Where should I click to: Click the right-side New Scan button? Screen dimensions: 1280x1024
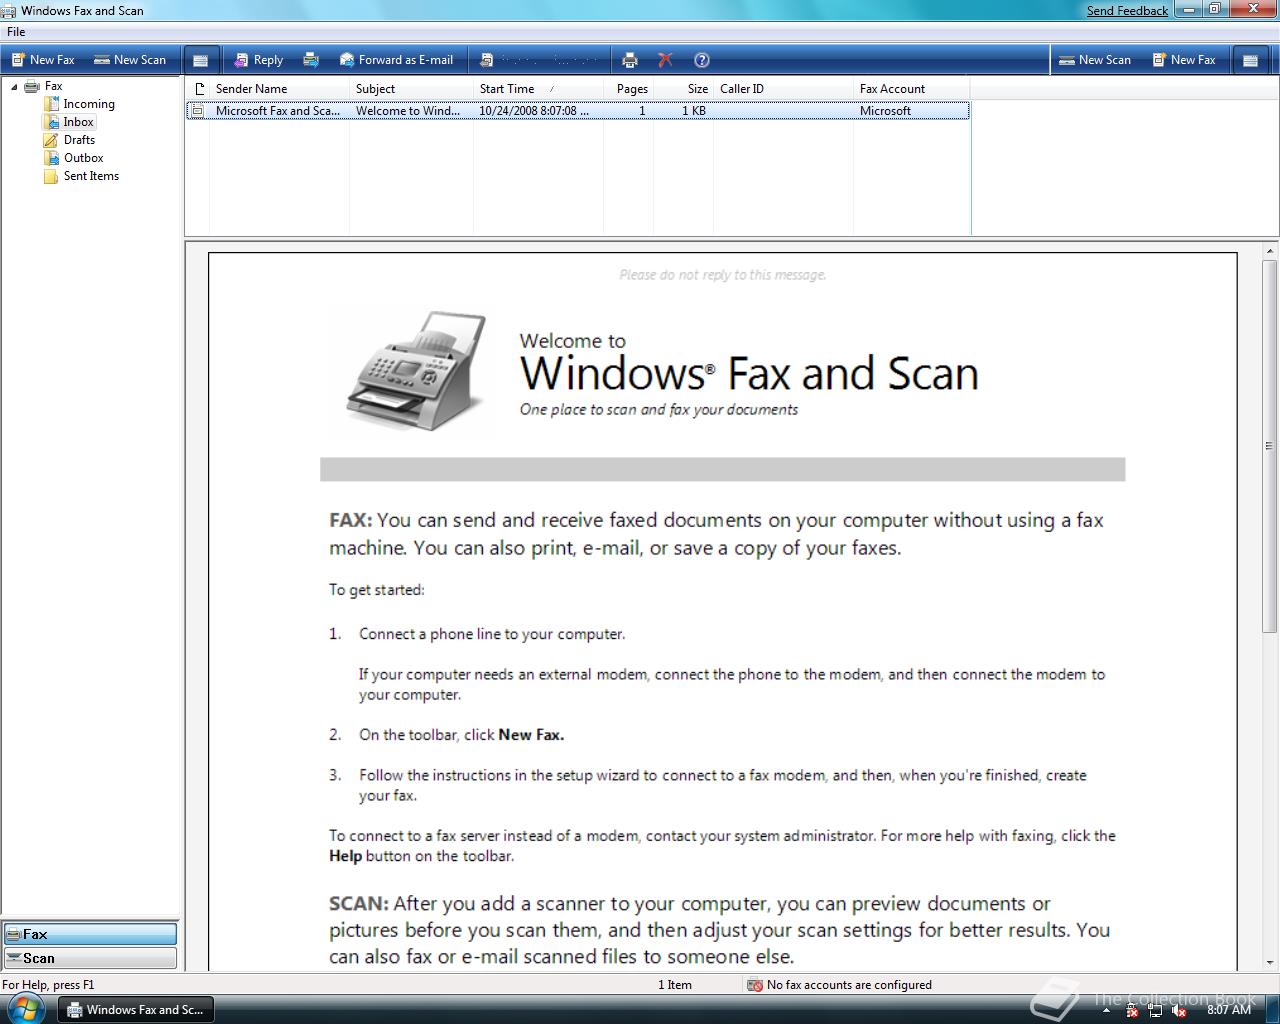tap(1095, 60)
